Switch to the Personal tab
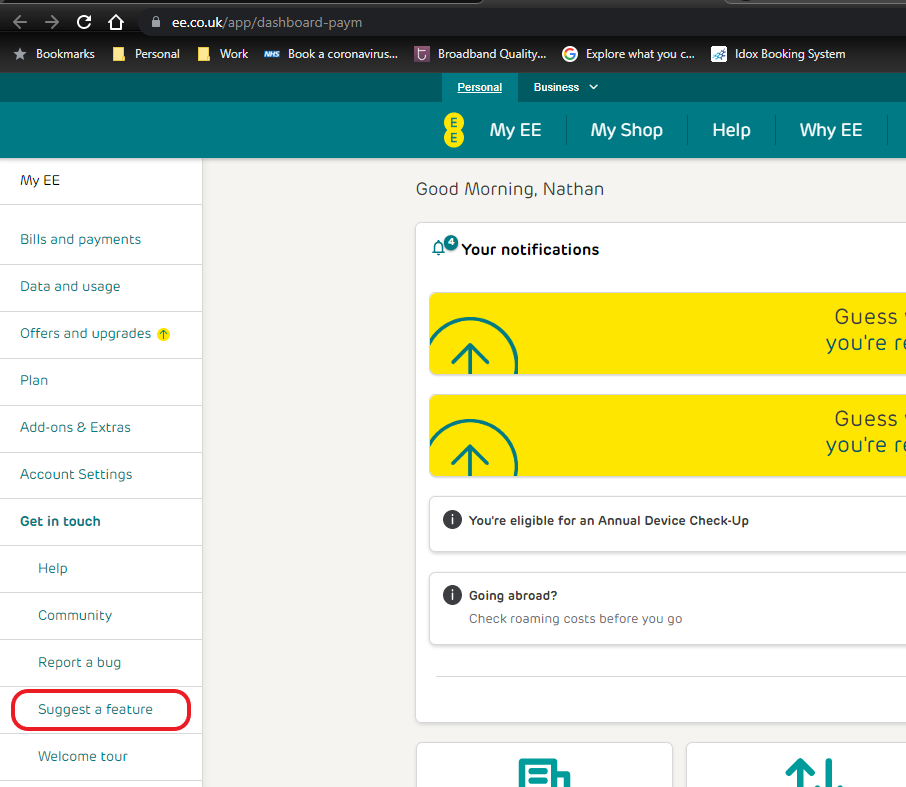906x787 pixels. point(480,87)
